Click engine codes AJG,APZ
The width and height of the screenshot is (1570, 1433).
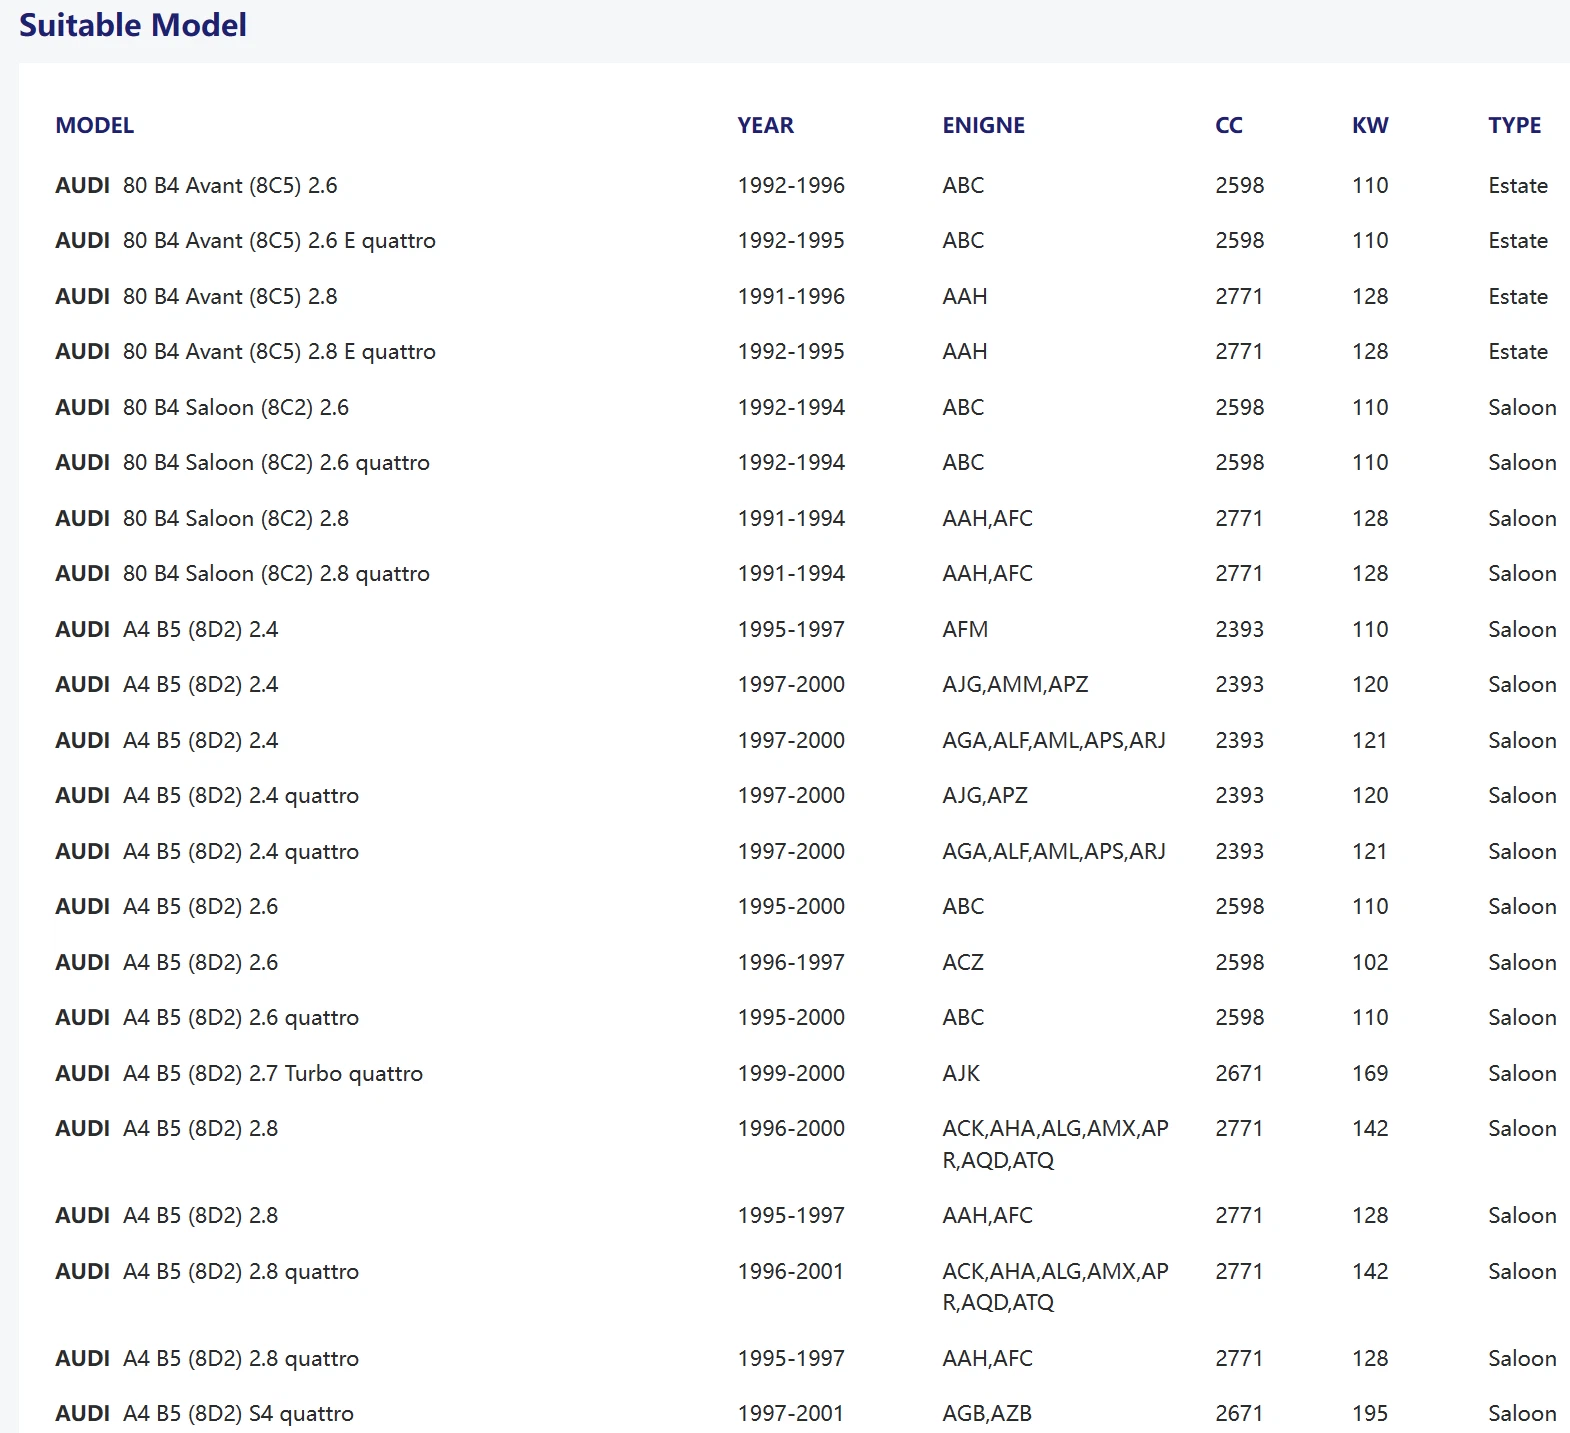[x=985, y=796]
